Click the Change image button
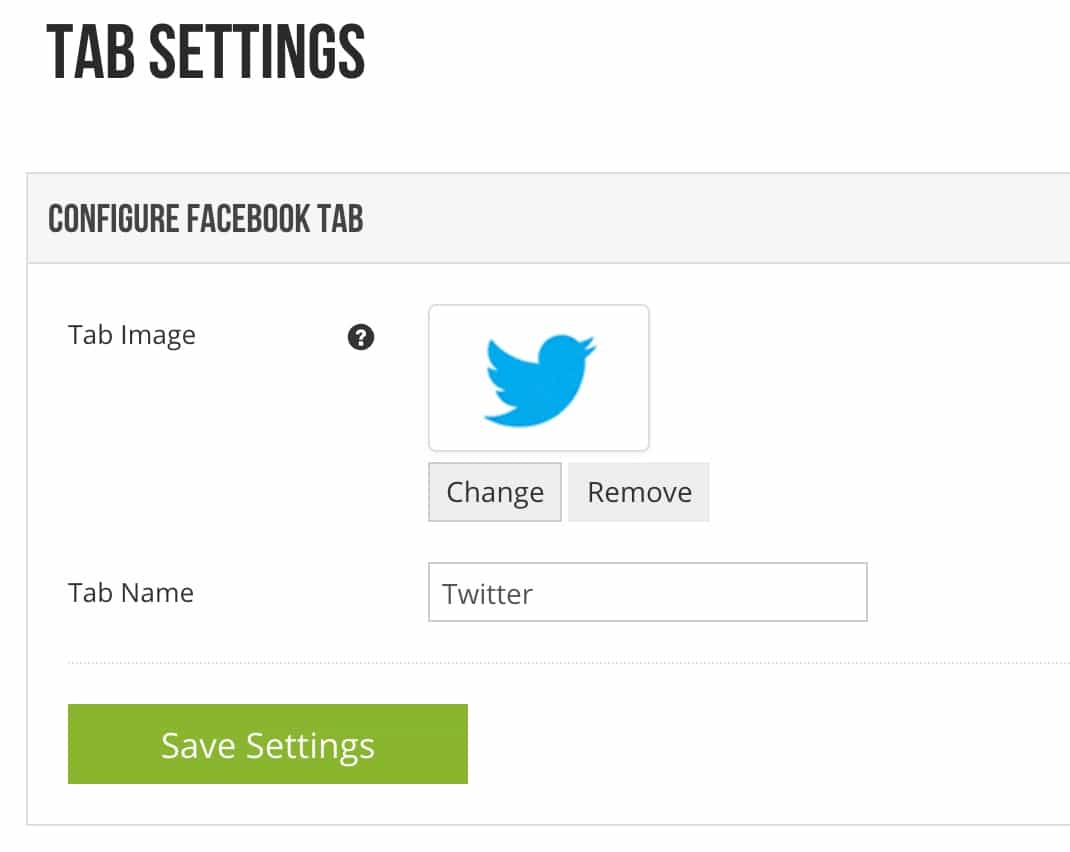This screenshot has height=852, width=1070. (x=495, y=492)
